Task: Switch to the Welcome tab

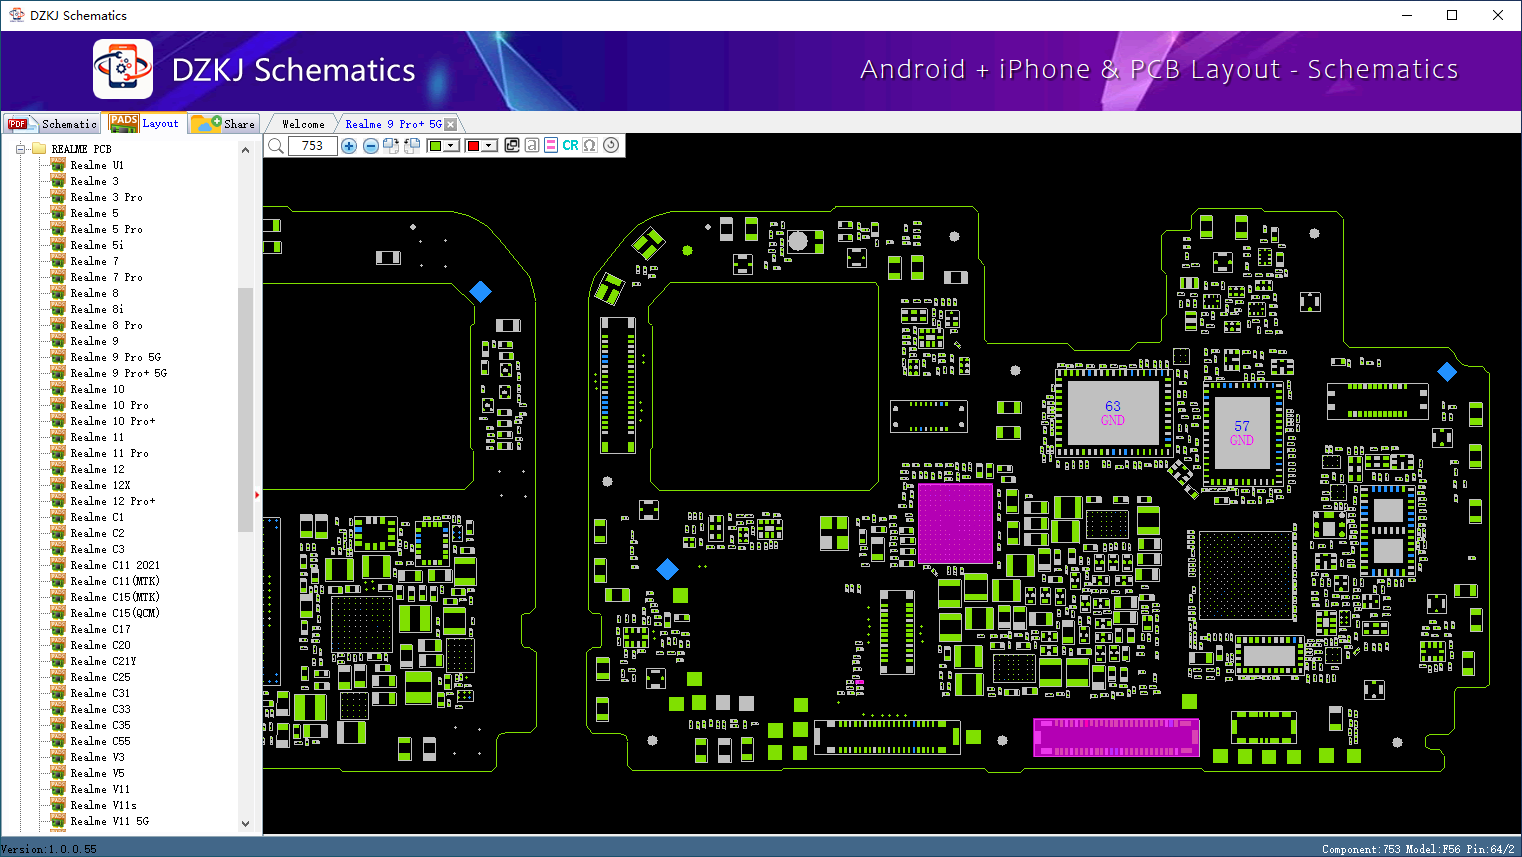Action: 303,124
